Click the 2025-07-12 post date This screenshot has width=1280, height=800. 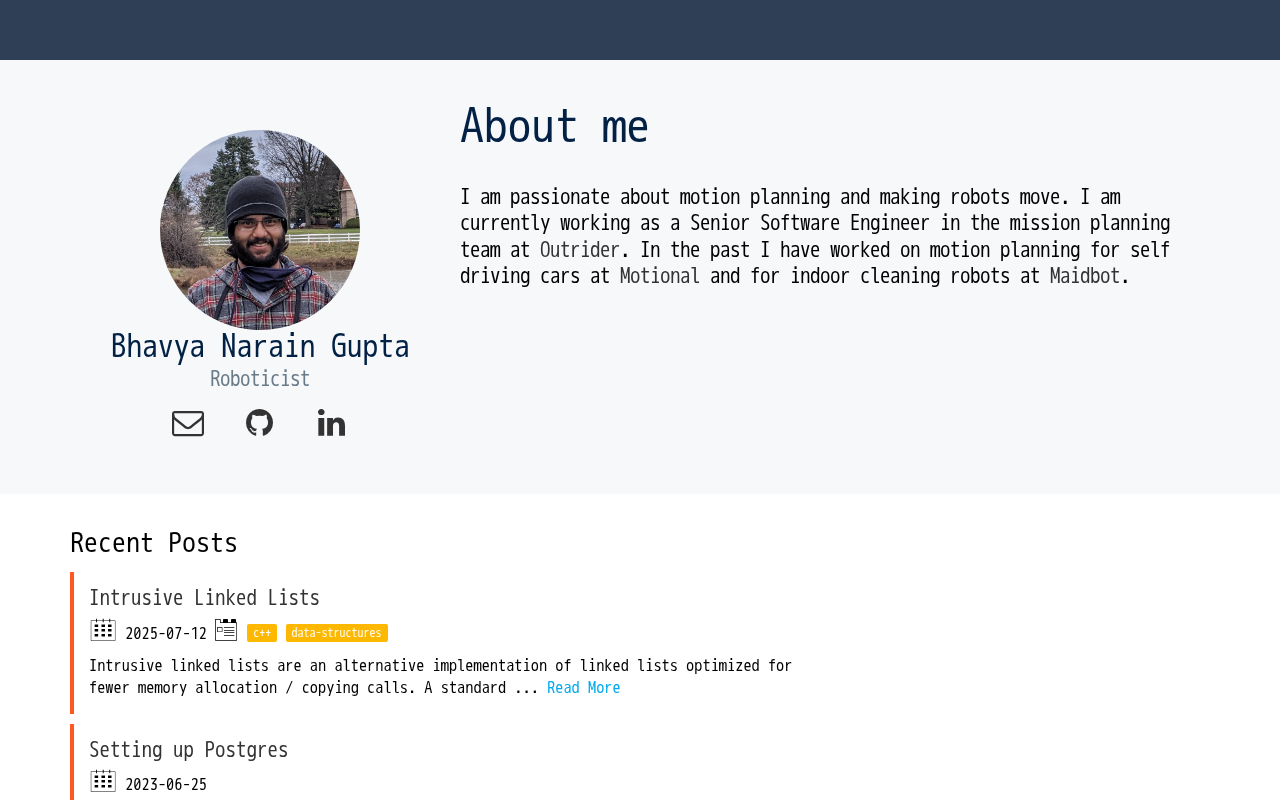click(x=166, y=634)
